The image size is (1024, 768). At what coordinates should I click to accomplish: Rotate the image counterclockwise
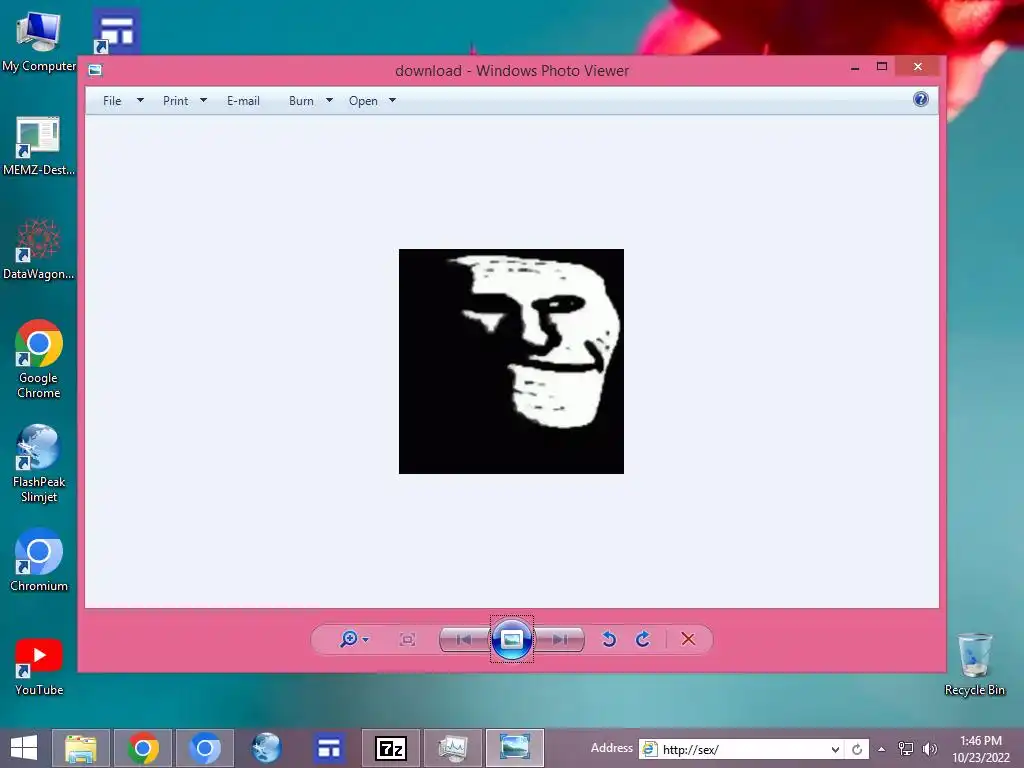(609, 639)
